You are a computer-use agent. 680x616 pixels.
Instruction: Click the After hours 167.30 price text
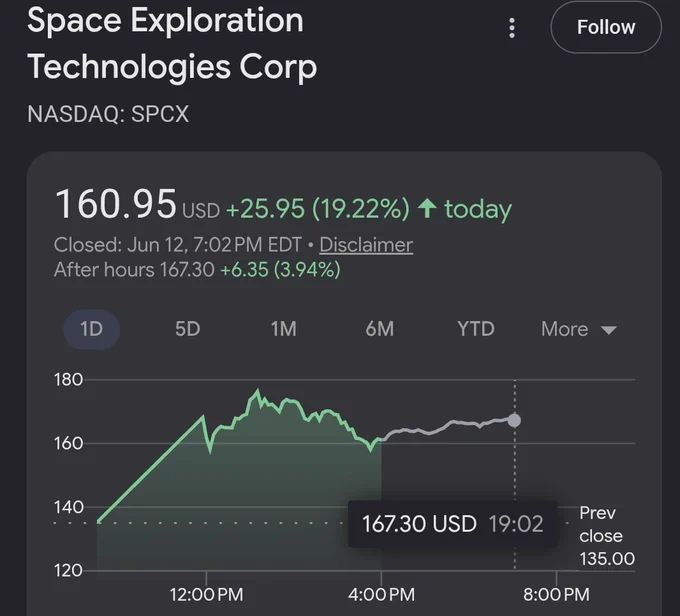(134, 270)
